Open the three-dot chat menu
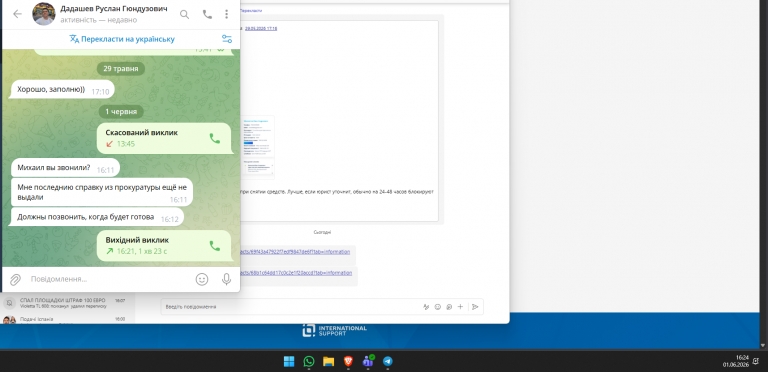 coord(226,14)
